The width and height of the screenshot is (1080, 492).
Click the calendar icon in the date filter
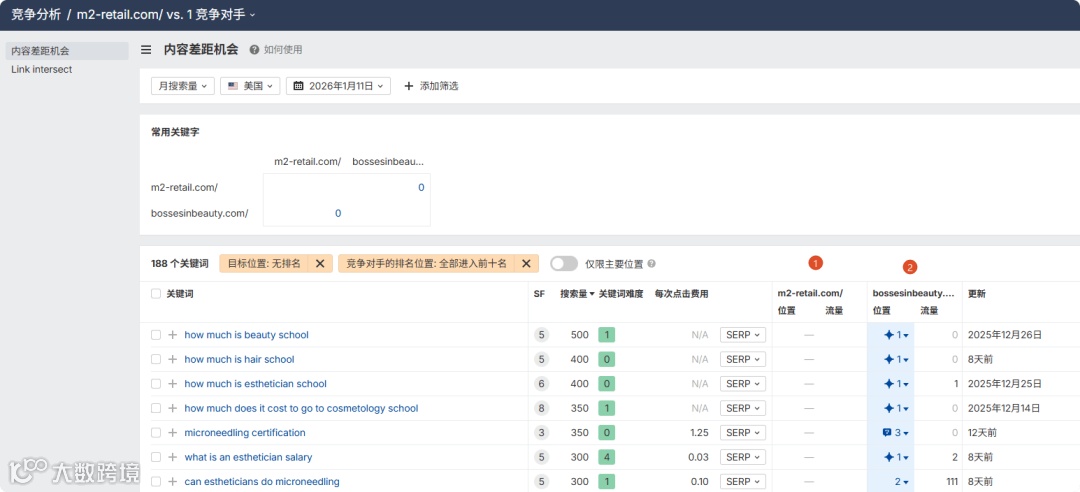click(298, 86)
